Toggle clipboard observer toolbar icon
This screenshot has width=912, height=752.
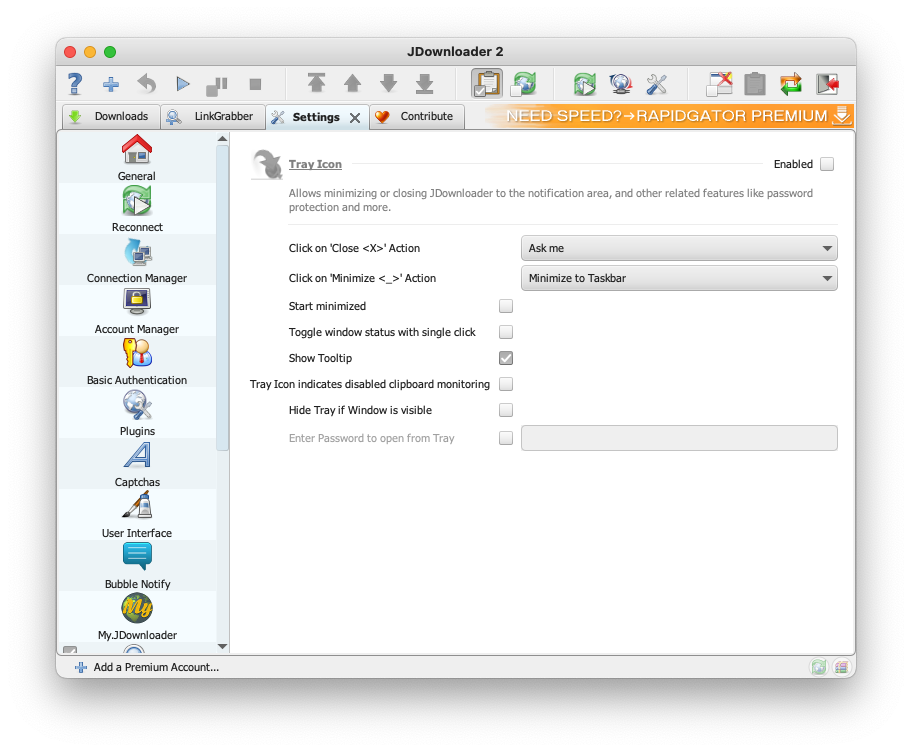pos(487,83)
